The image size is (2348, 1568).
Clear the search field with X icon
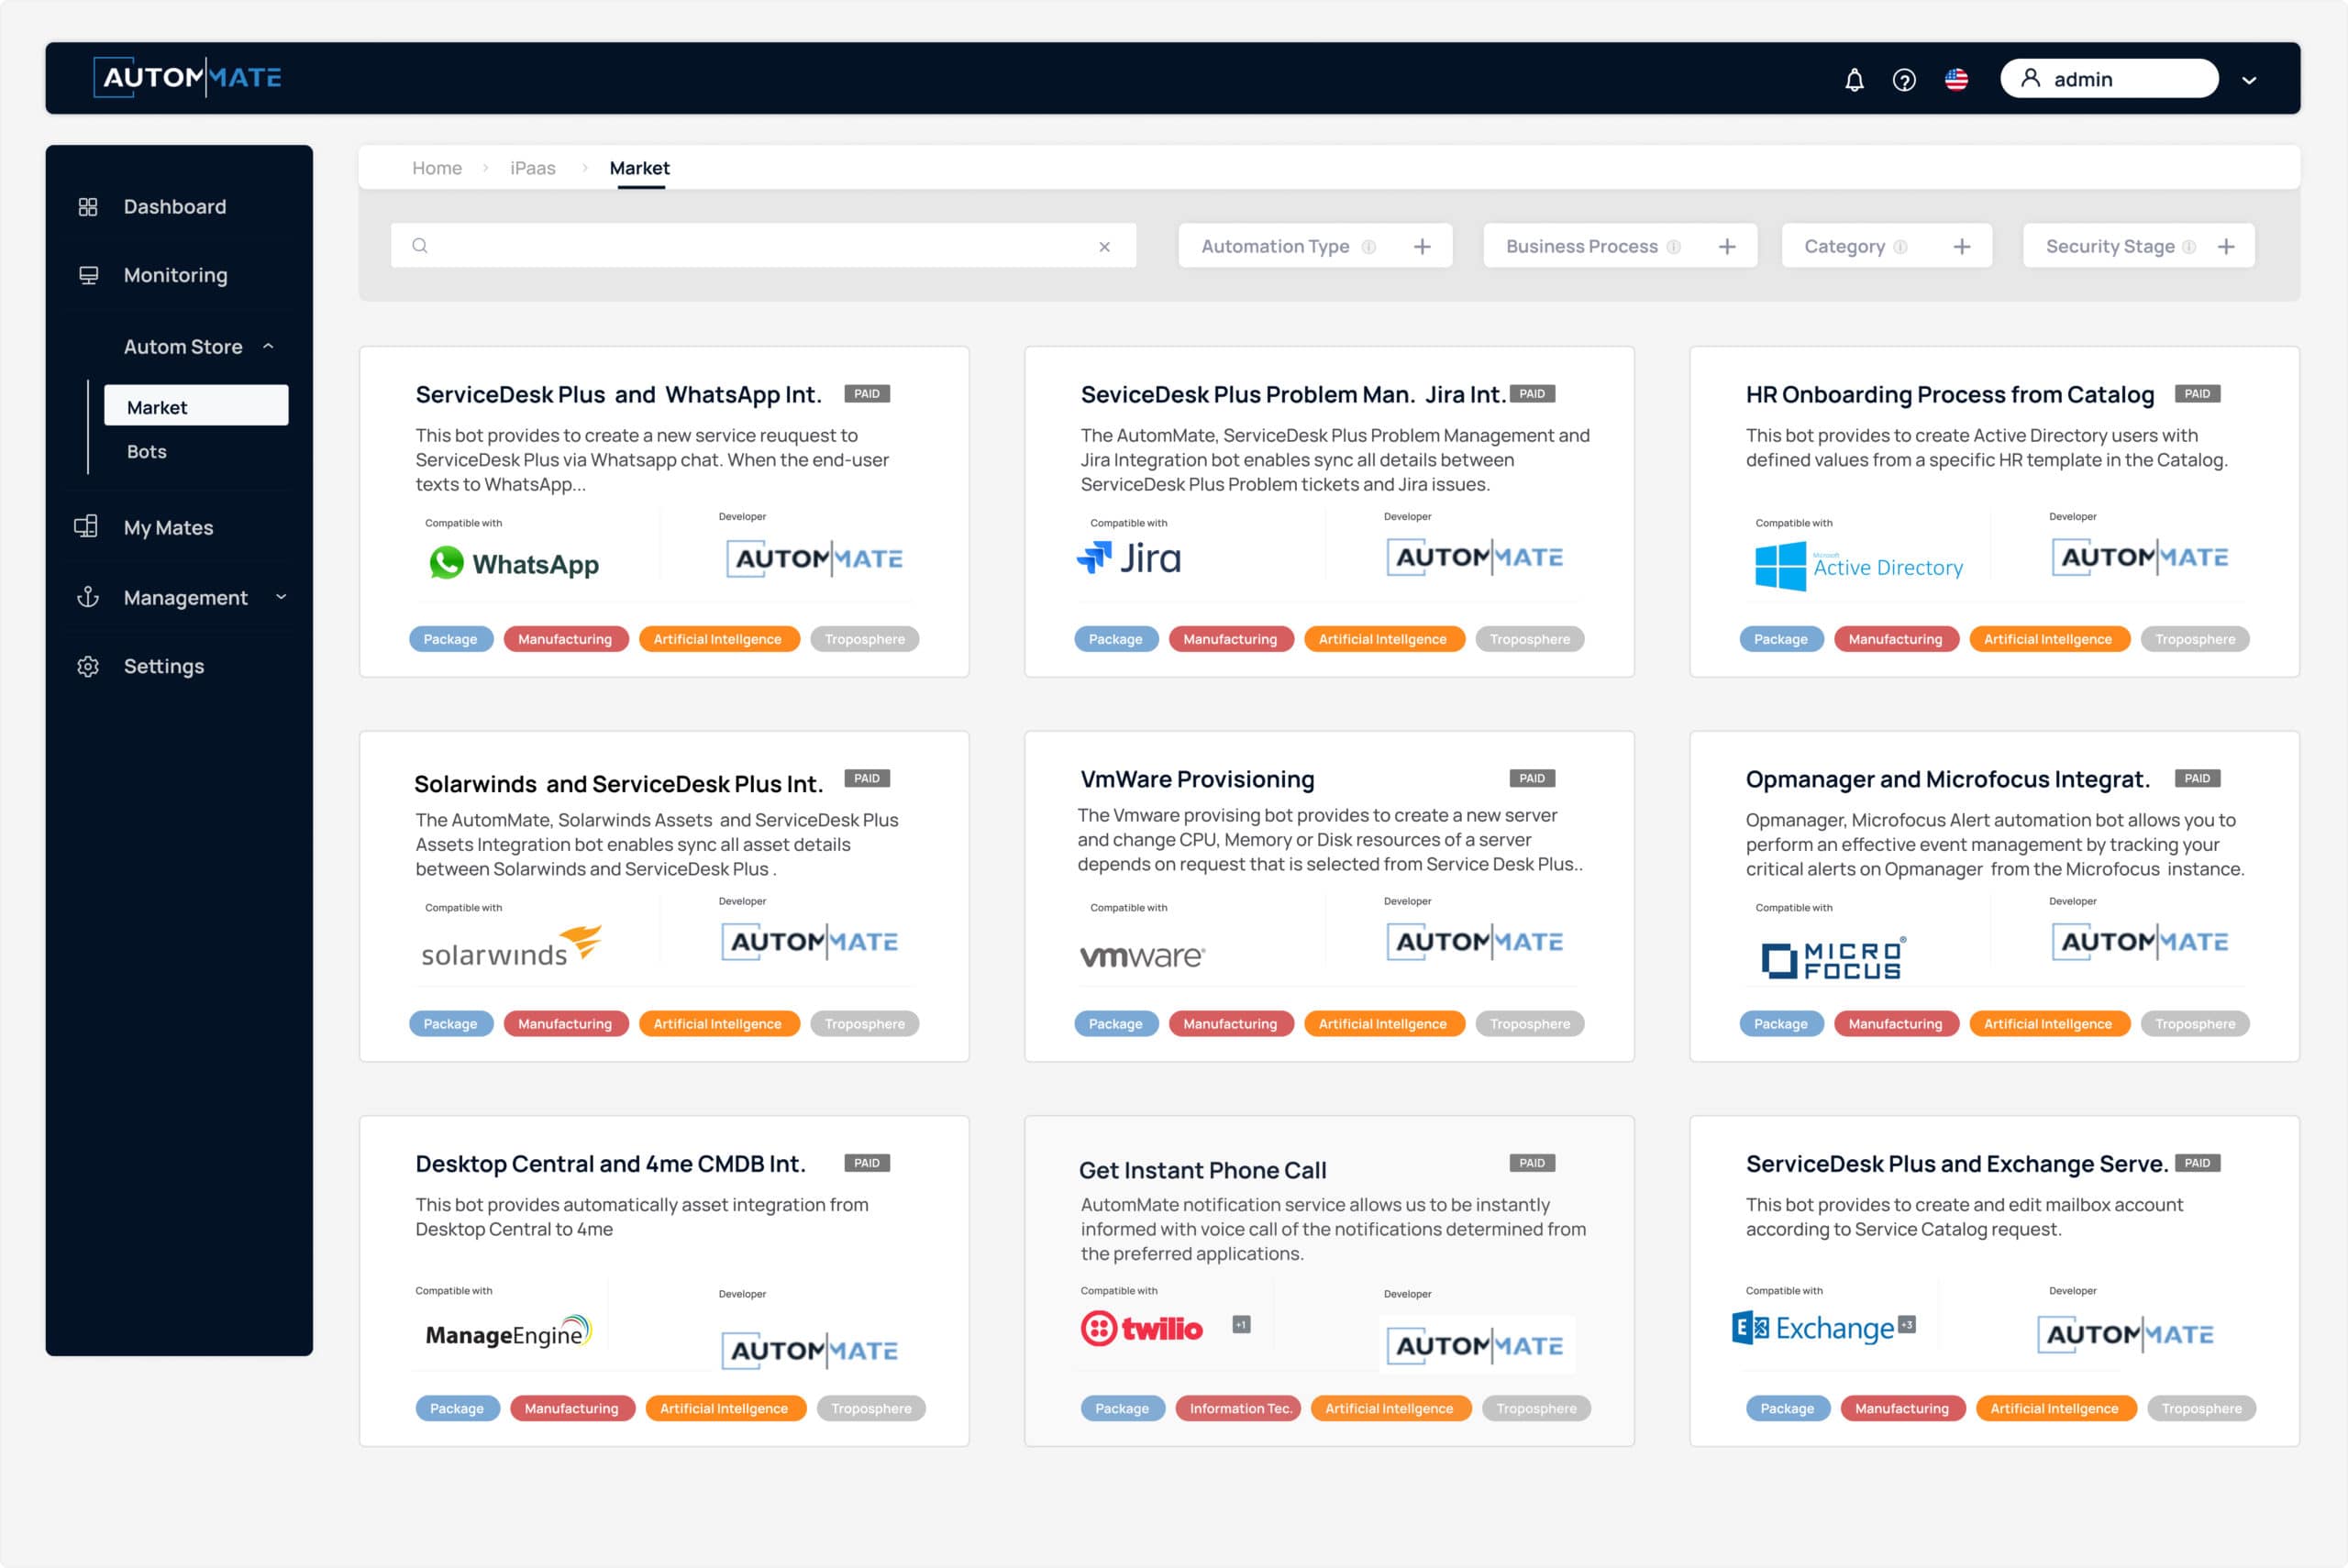click(1105, 246)
